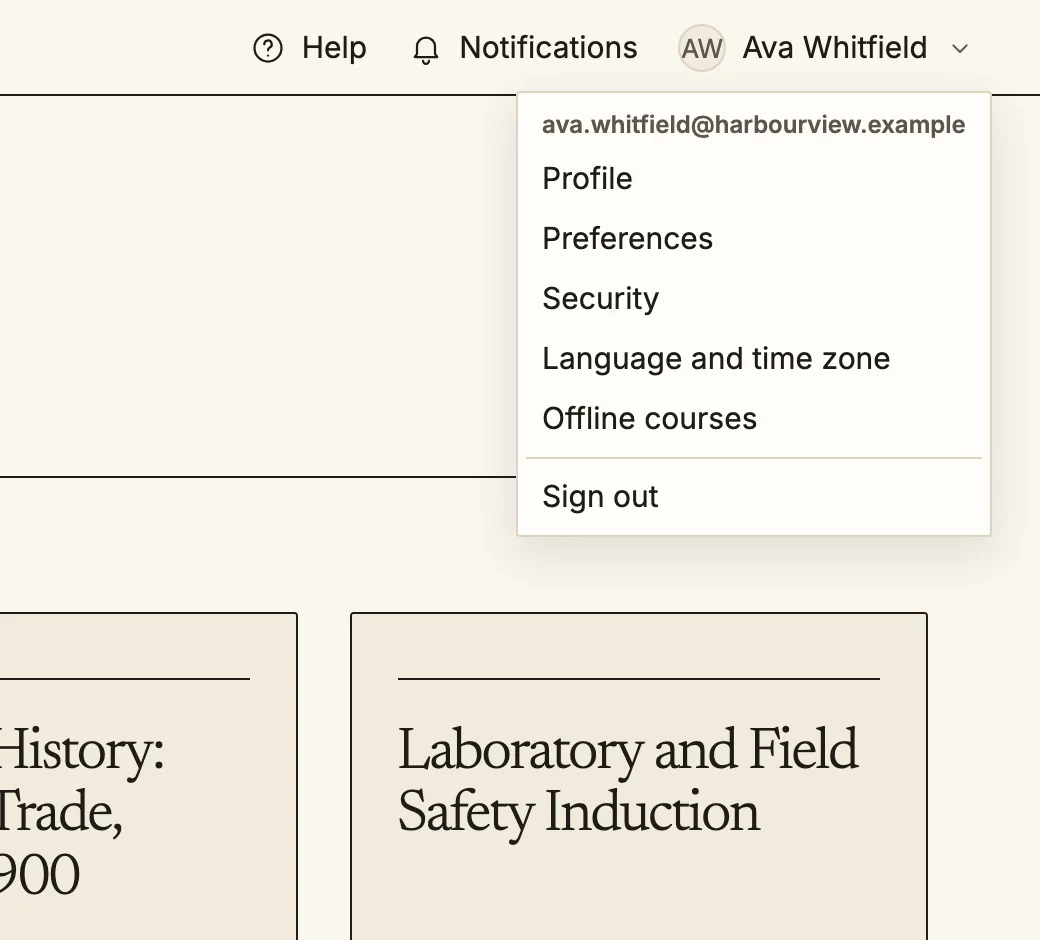Open the Help link text
Screen dimensions: 1040x940
[x=334, y=48]
